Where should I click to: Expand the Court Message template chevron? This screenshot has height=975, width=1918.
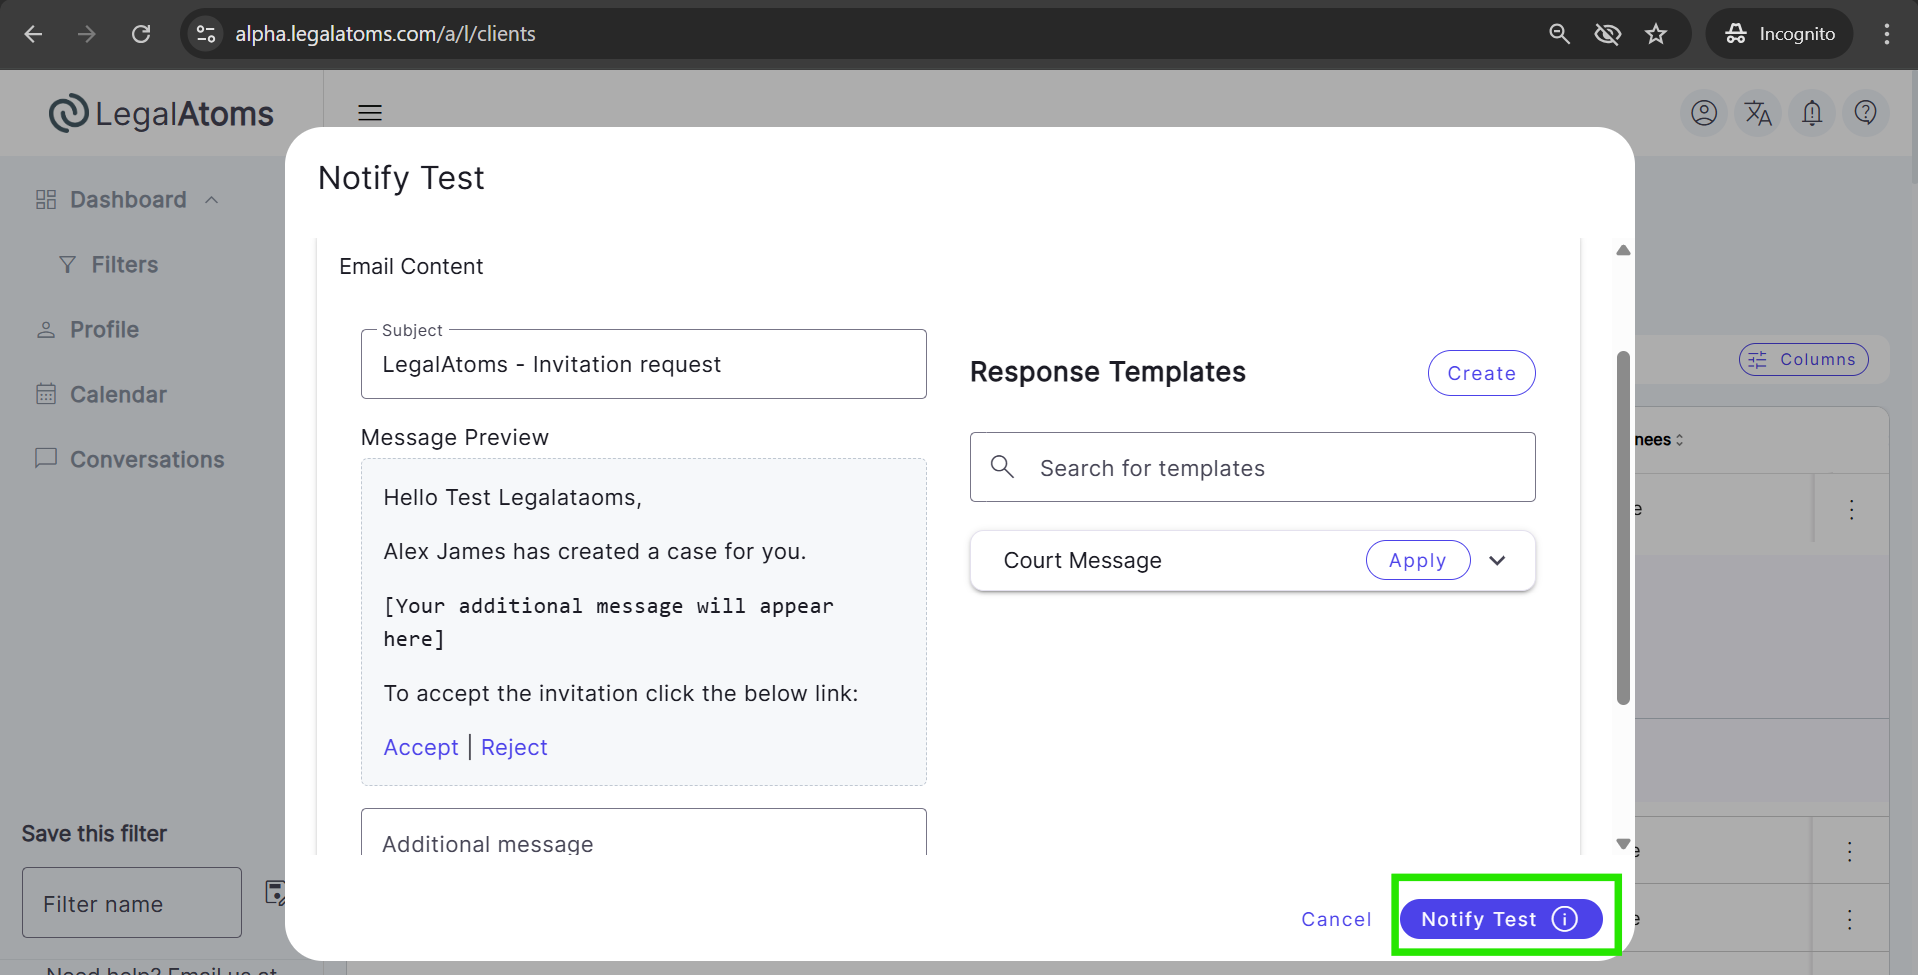click(1497, 561)
